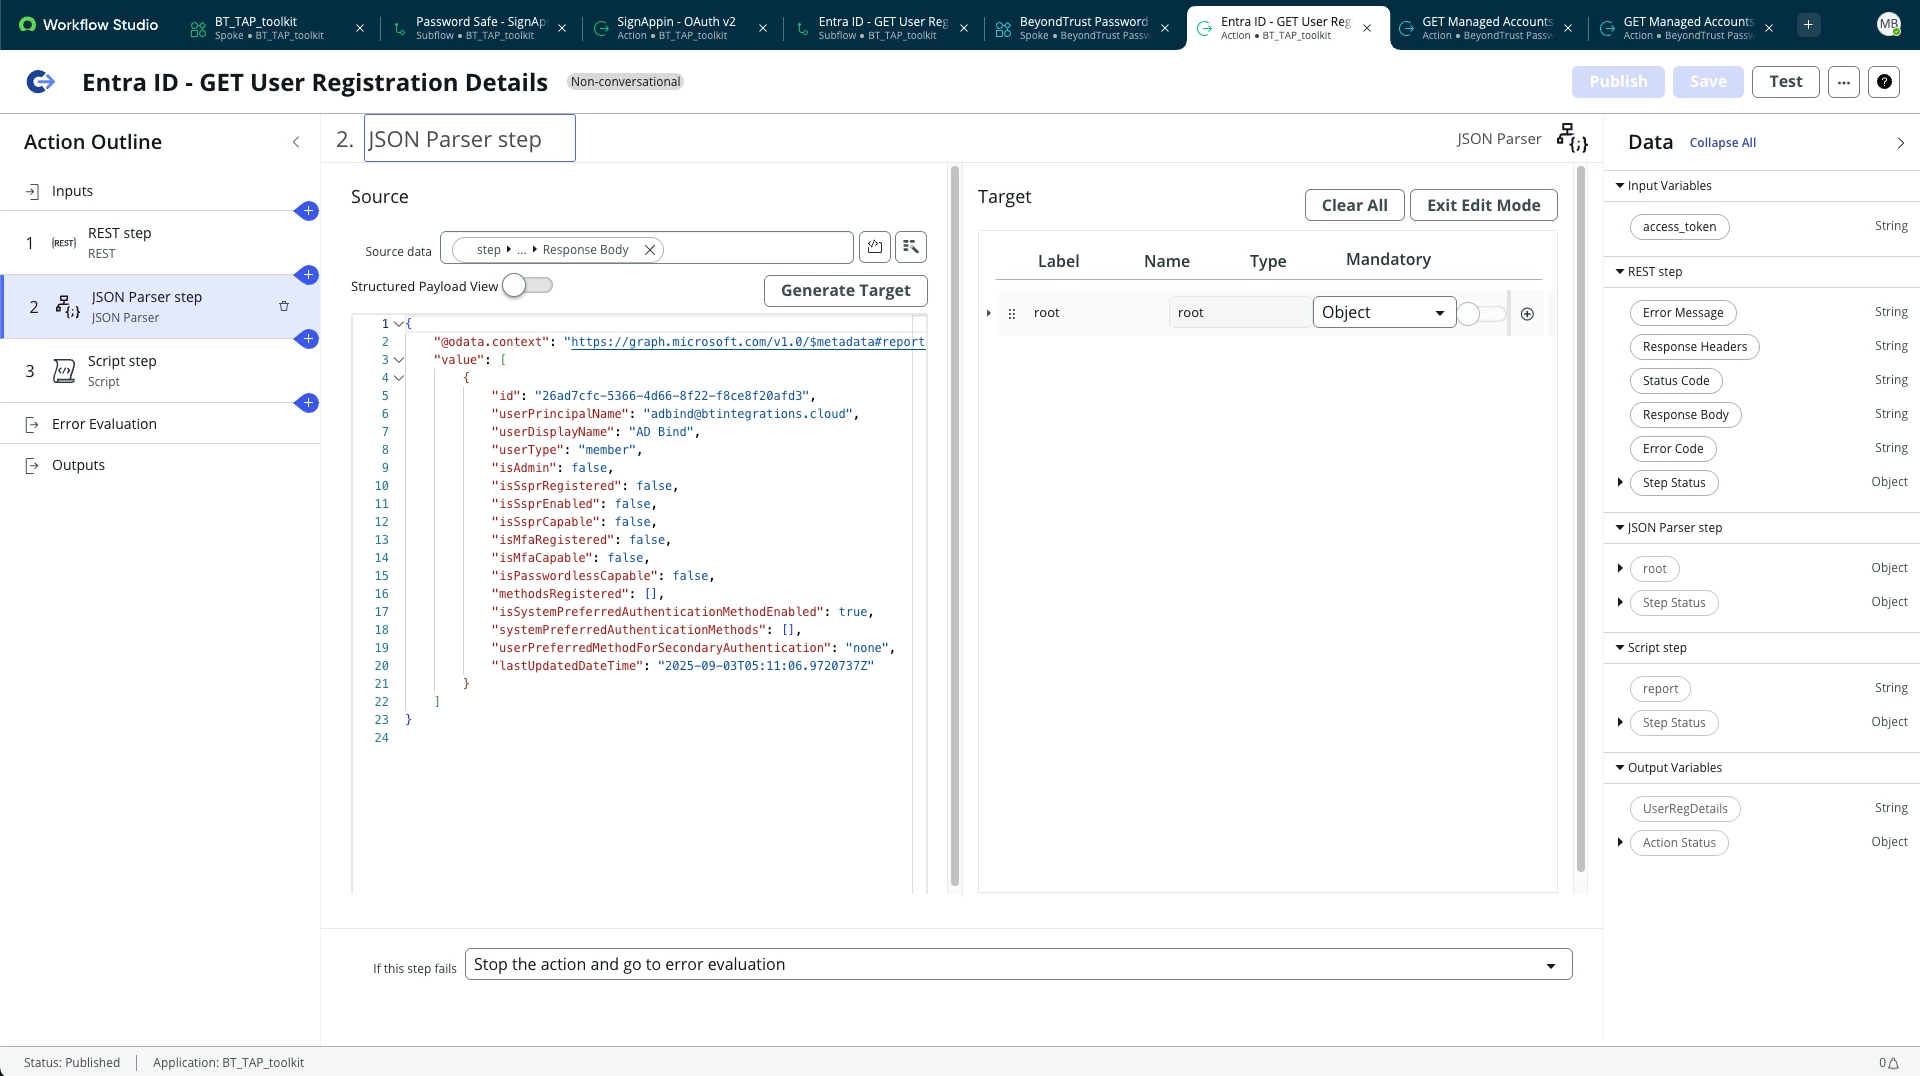Click the notifications bell in status bar
Screen dimensions: 1920x1076
pyautogui.click(x=1894, y=1063)
